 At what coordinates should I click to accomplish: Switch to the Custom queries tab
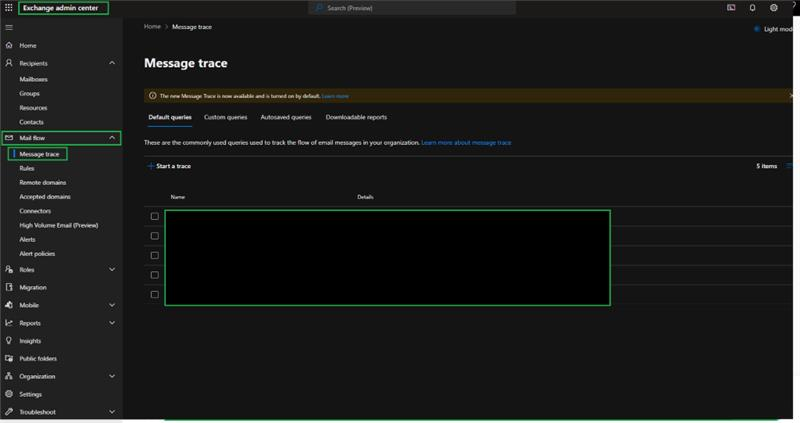226,117
